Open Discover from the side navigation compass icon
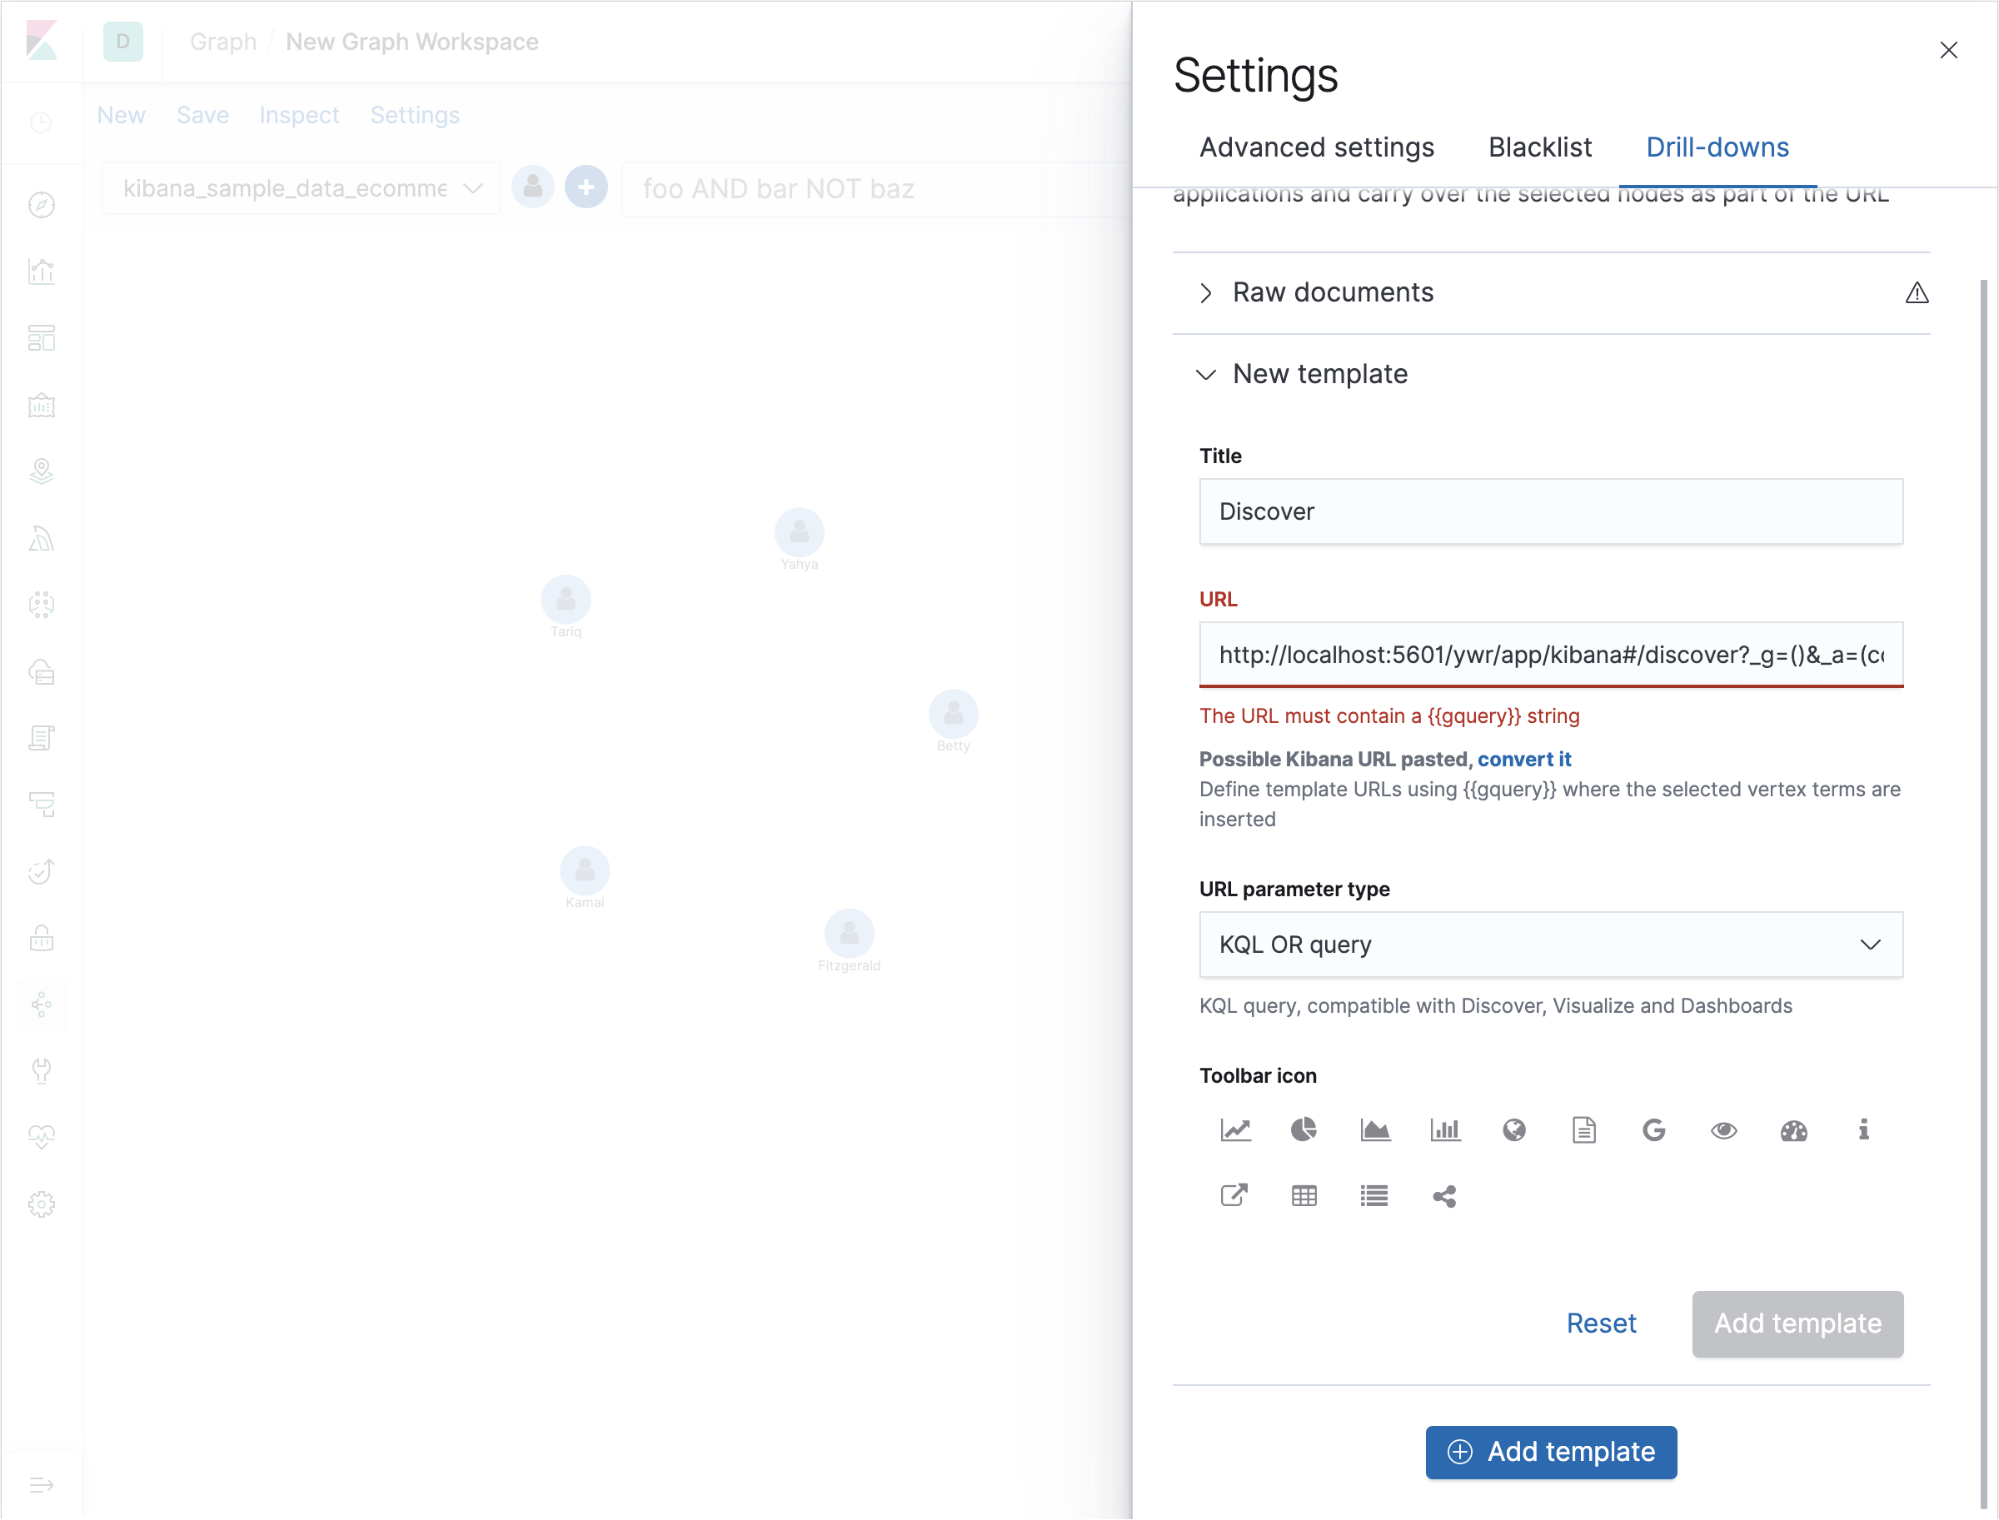Viewport: 1999px width, 1520px height. [x=41, y=205]
